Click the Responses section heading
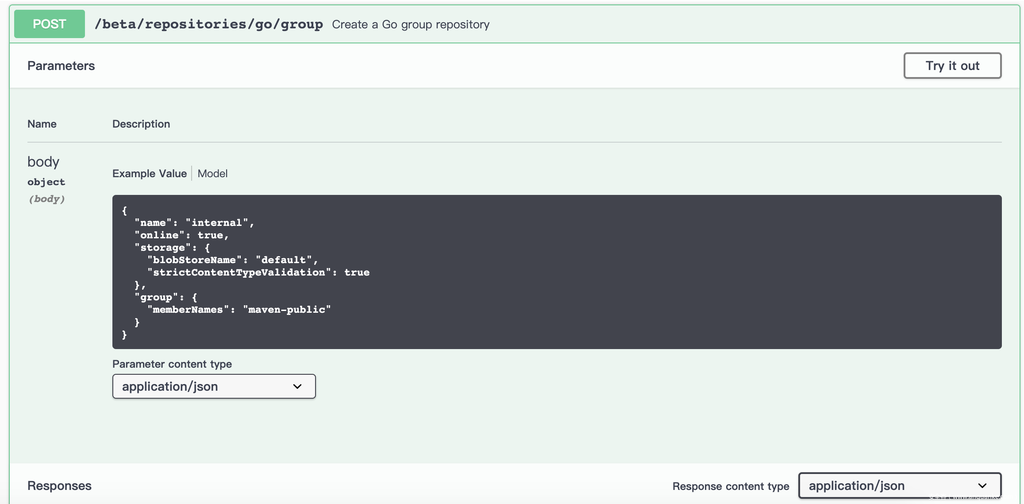 tap(59, 486)
